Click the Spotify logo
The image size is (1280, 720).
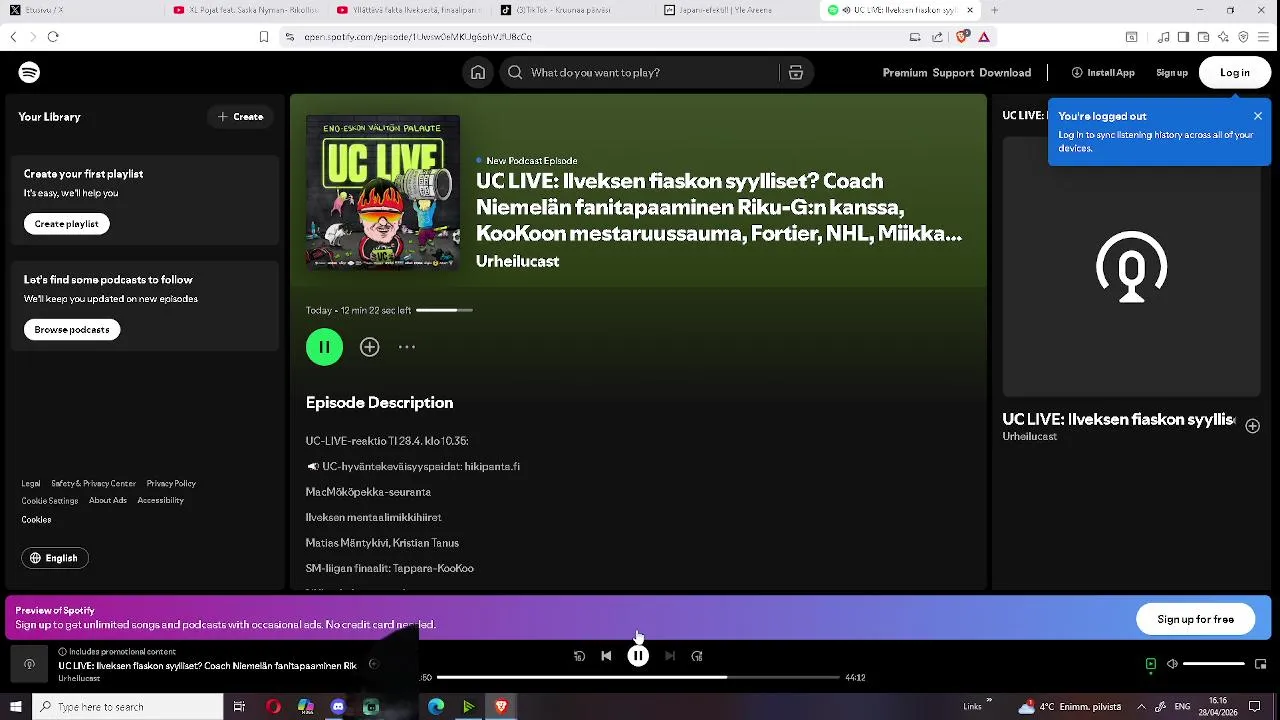pyautogui.click(x=29, y=72)
